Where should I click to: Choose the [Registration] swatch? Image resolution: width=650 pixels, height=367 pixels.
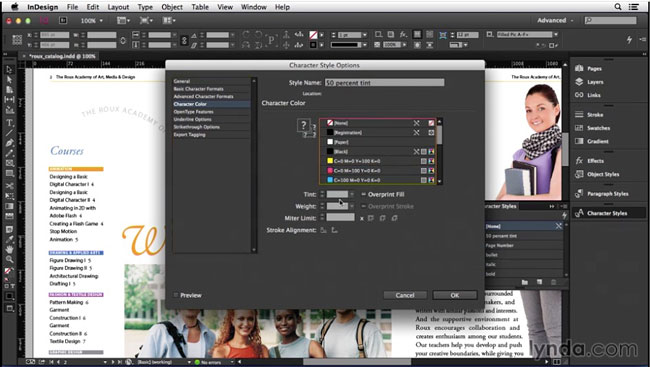[378, 132]
